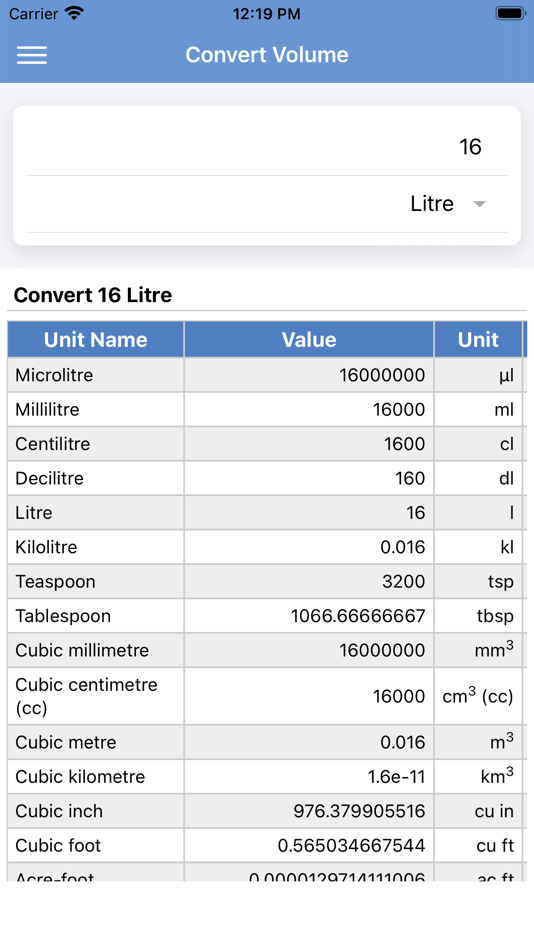Tap the value 0.565034667544
The height and width of the screenshot is (950, 534).
coord(352,846)
